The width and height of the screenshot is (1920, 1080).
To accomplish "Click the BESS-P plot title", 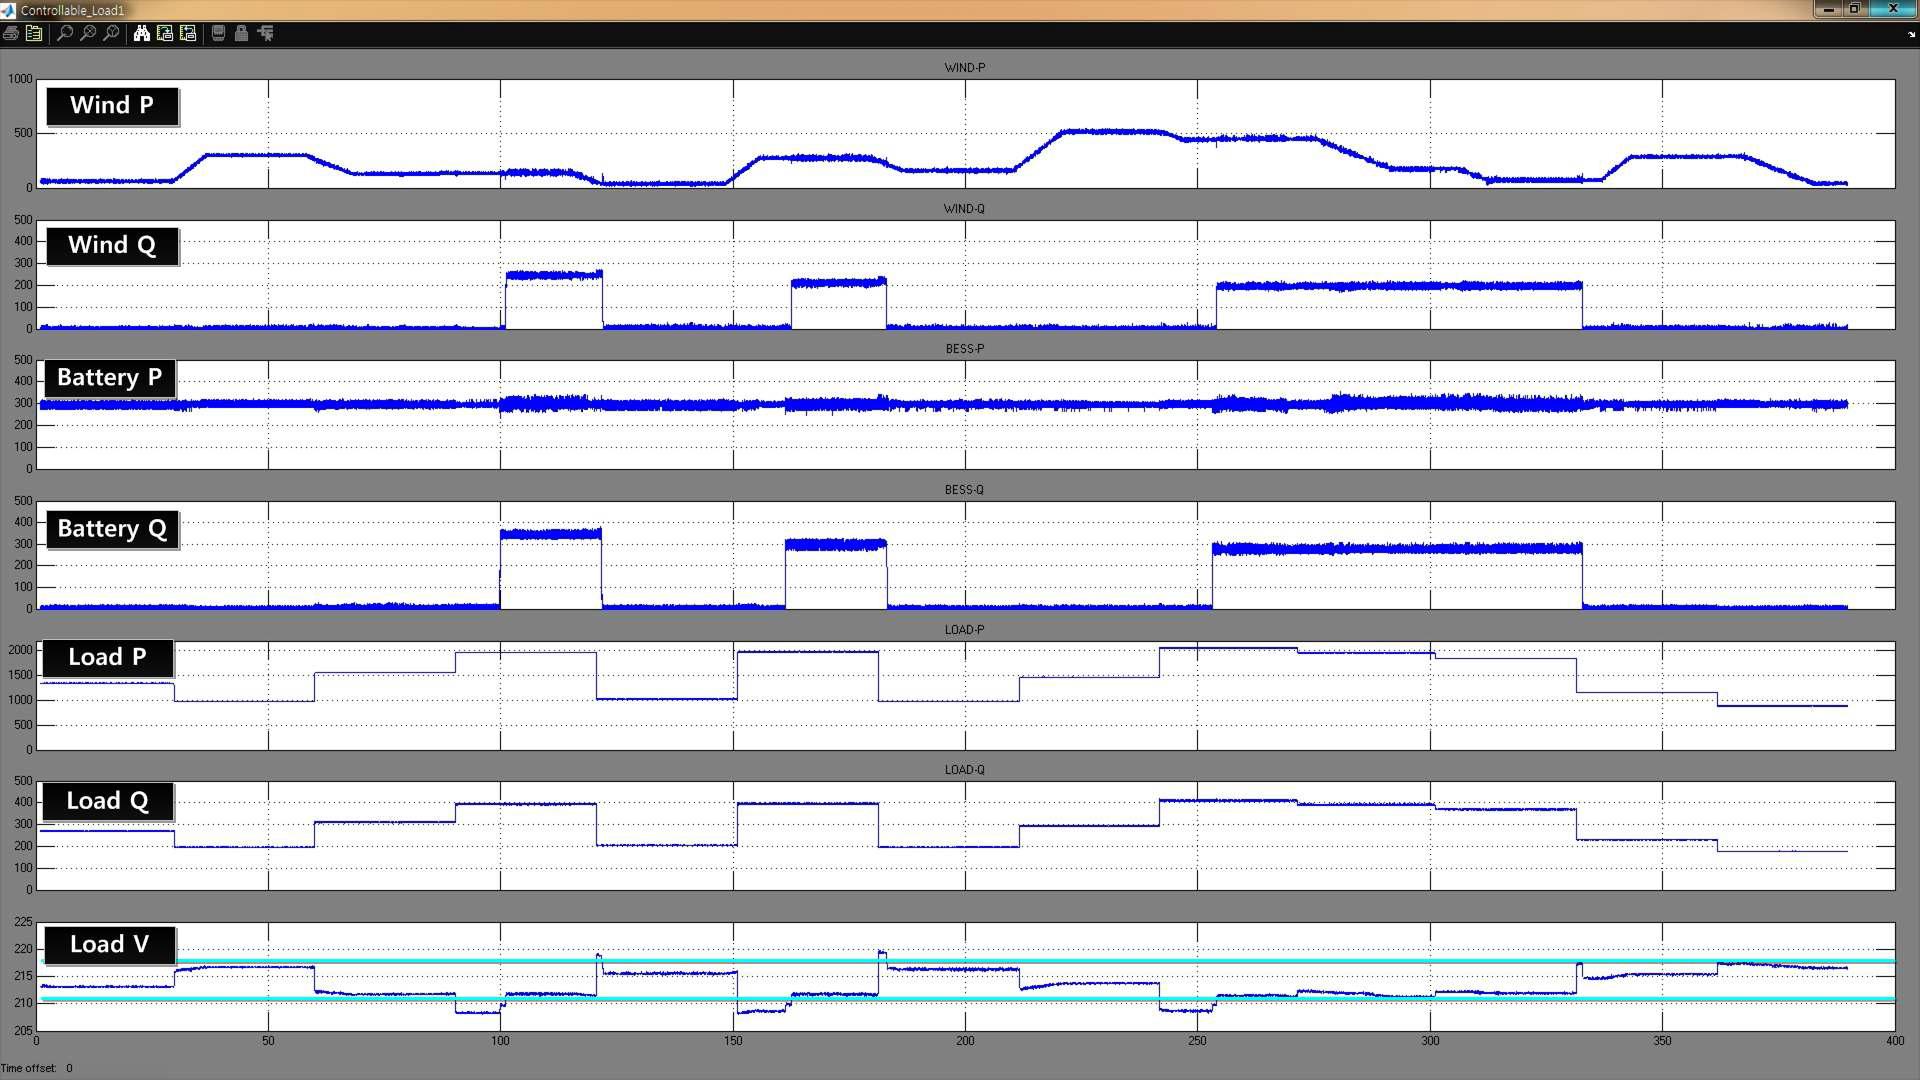I will coord(964,349).
